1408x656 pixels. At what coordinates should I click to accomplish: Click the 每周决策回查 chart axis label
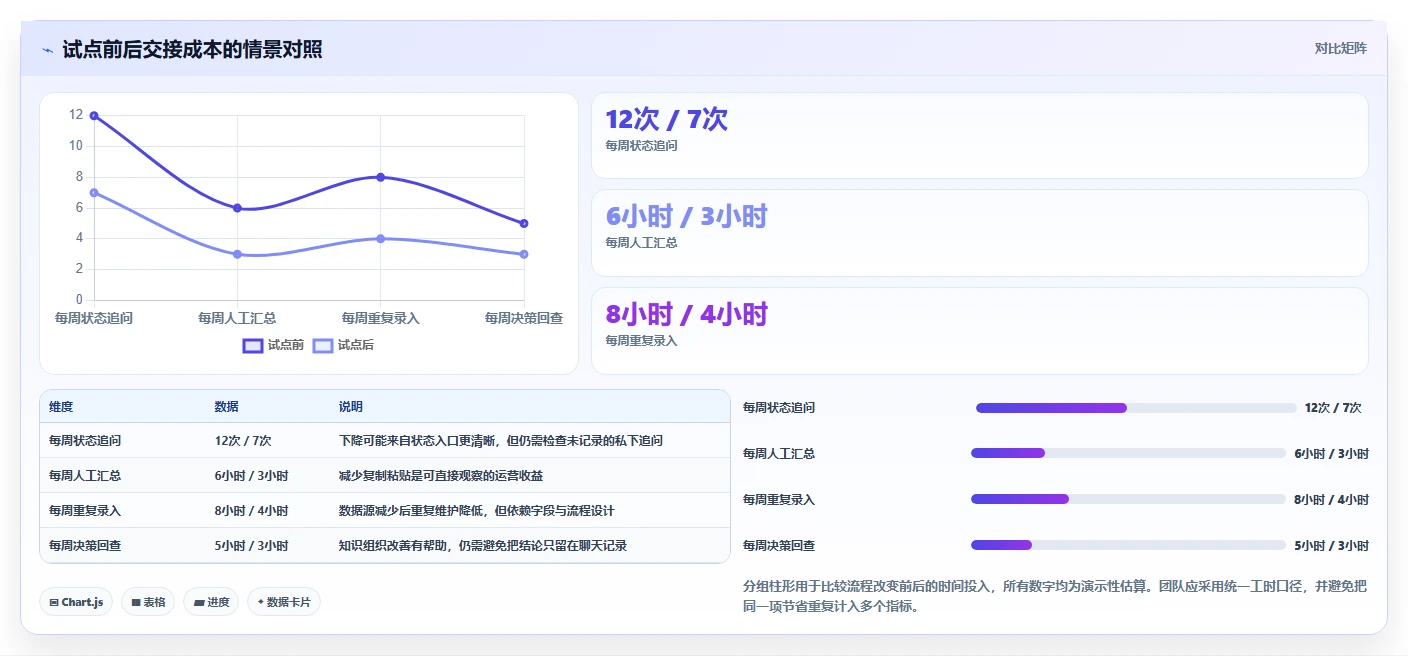[524, 318]
